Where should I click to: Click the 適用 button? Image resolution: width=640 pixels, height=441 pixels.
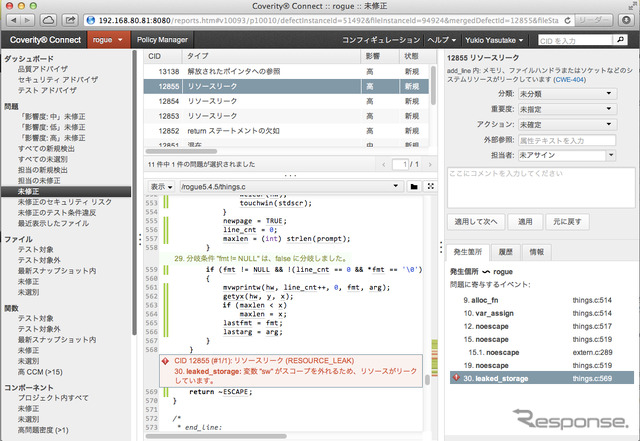point(525,222)
